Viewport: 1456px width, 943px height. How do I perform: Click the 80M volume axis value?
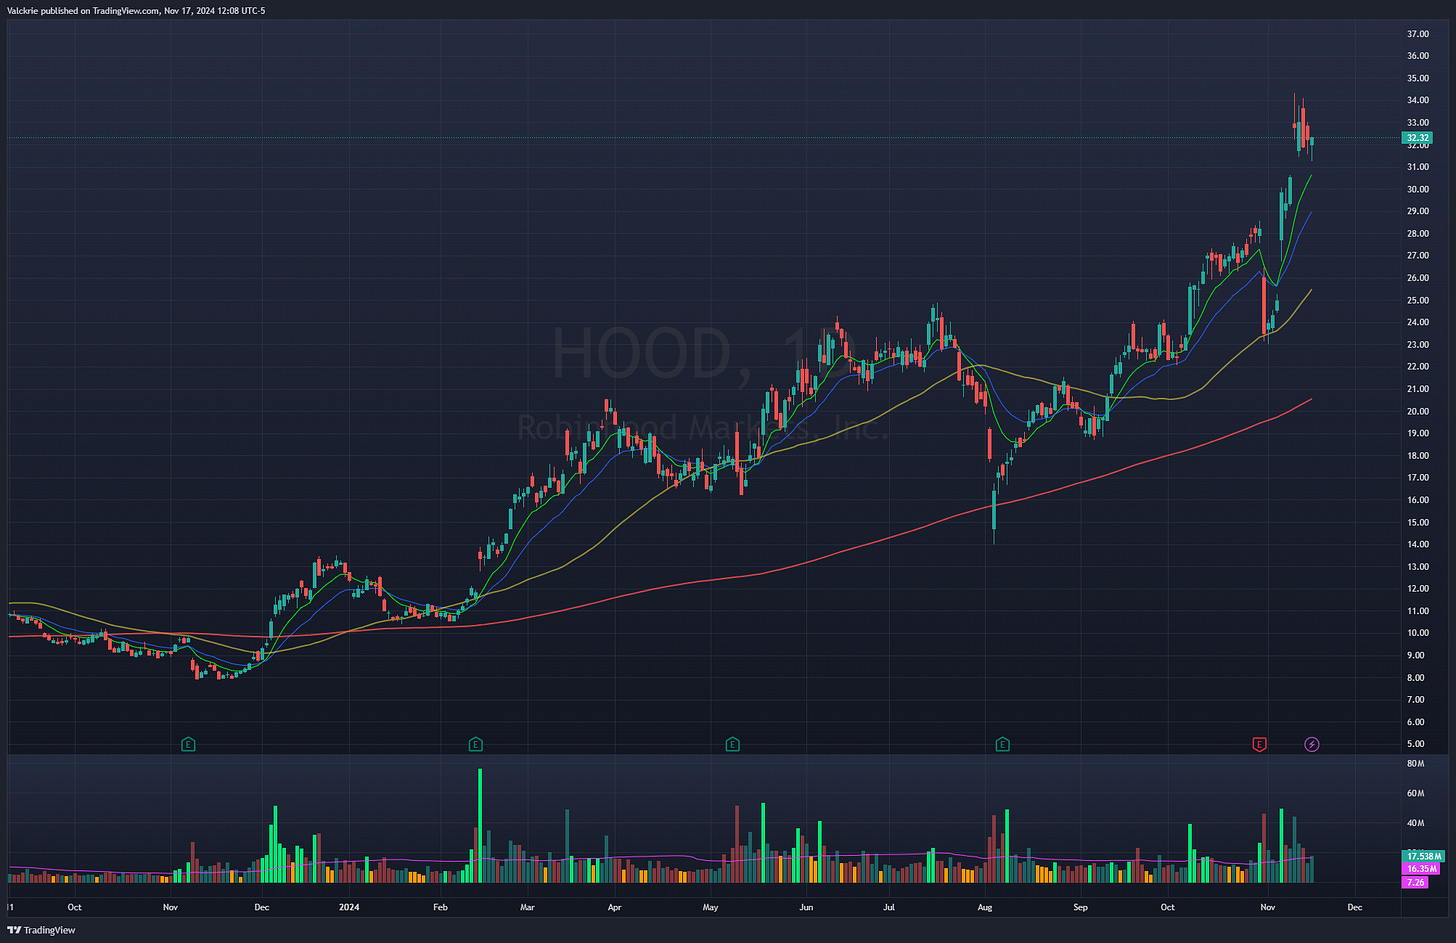click(x=1415, y=764)
